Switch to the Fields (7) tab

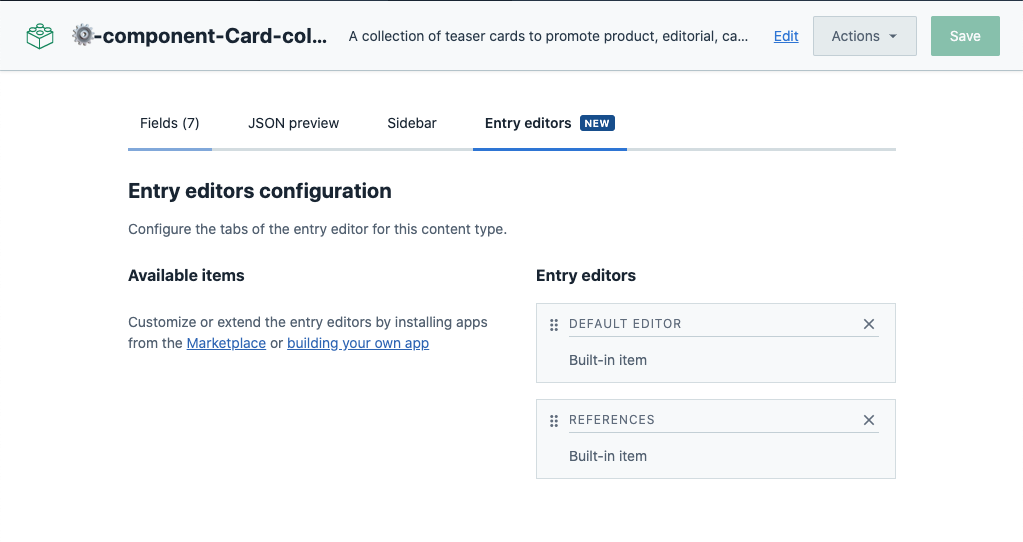pyautogui.click(x=169, y=123)
